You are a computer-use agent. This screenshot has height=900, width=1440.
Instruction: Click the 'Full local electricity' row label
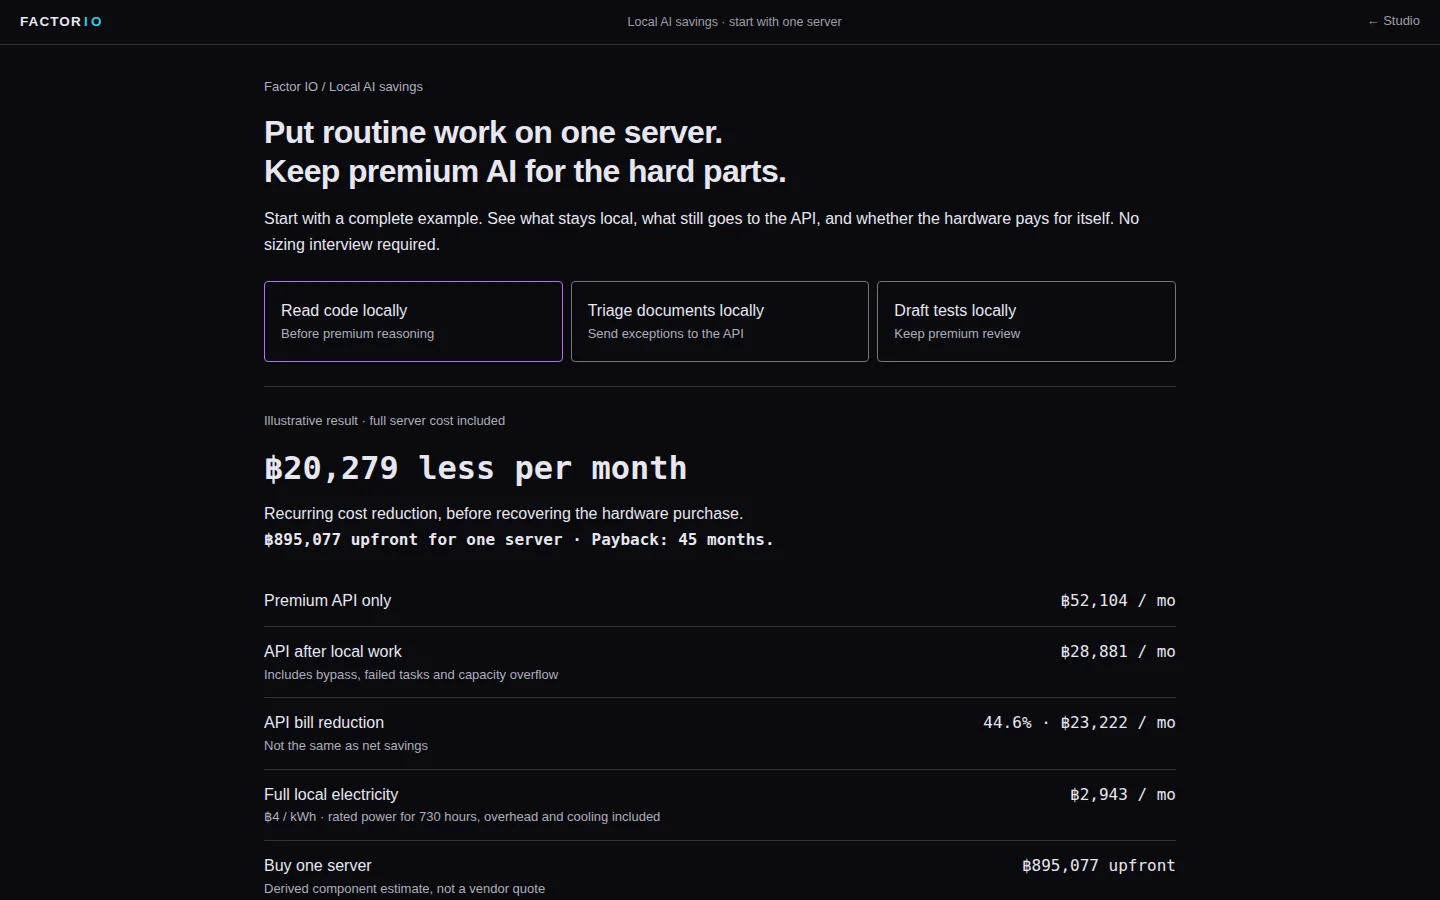coord(331,794)
